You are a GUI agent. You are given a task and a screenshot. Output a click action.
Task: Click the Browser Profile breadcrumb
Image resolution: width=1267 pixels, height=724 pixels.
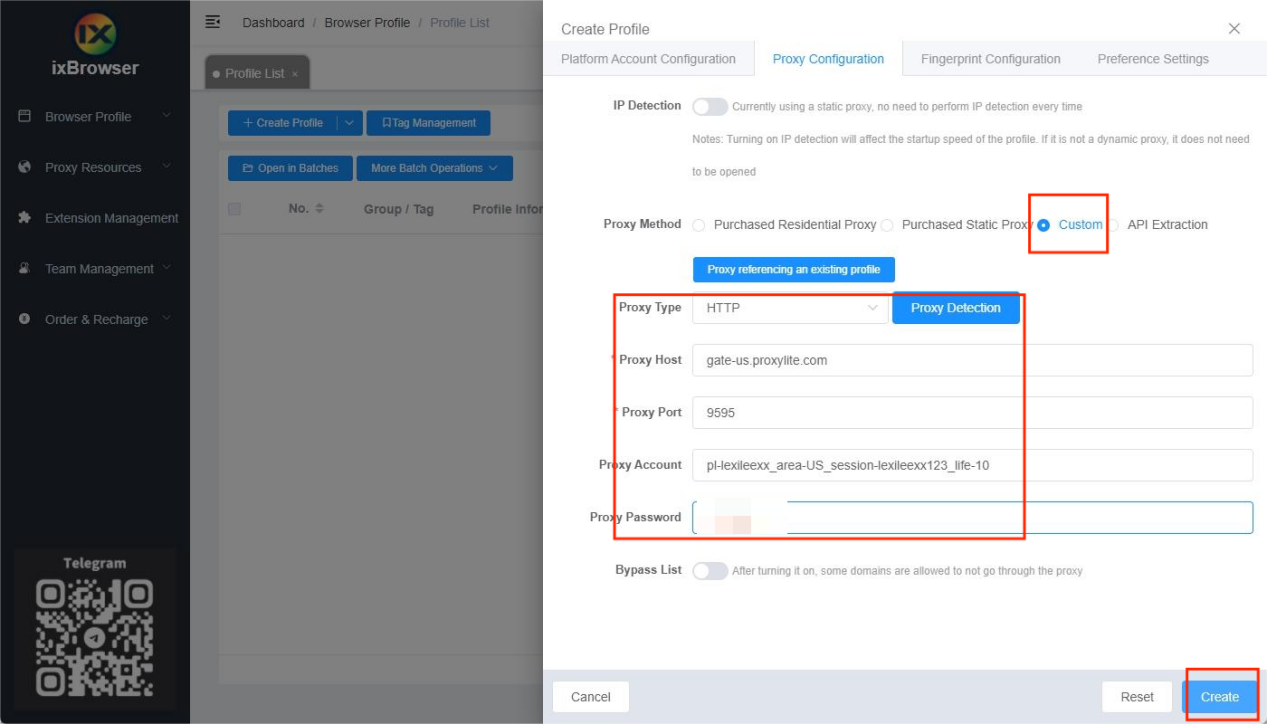pos(367,22)
